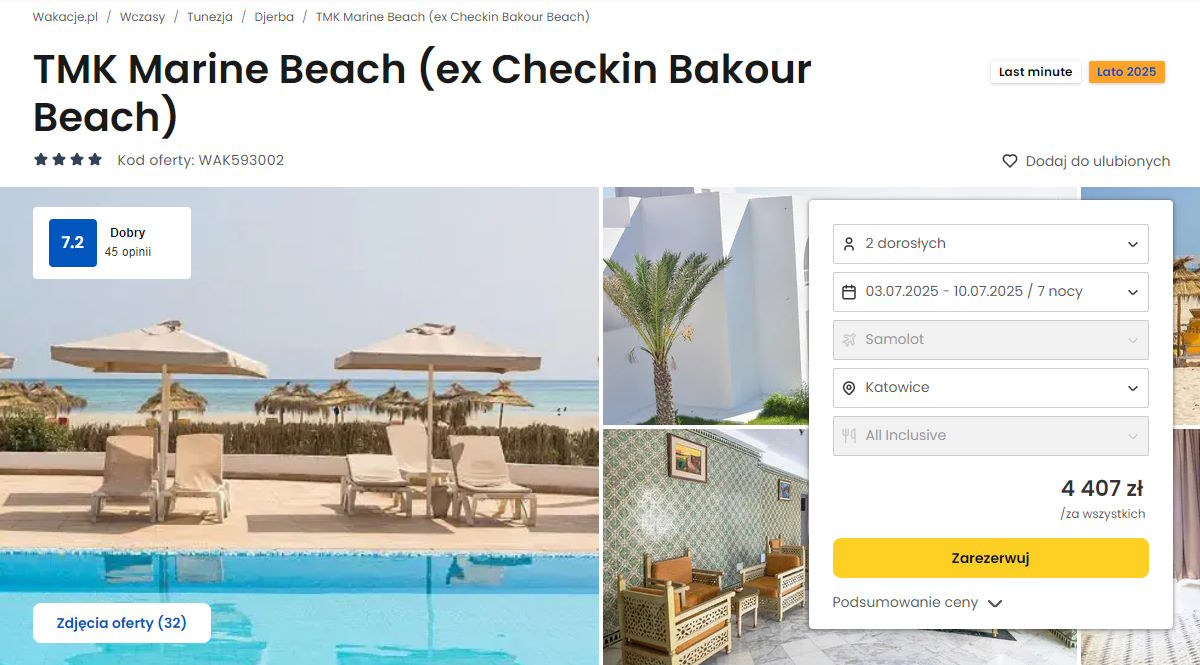This screenshot has width=1200, height=665.
Task: Open the Wczasy breadcrumb link
Action: 142,17
